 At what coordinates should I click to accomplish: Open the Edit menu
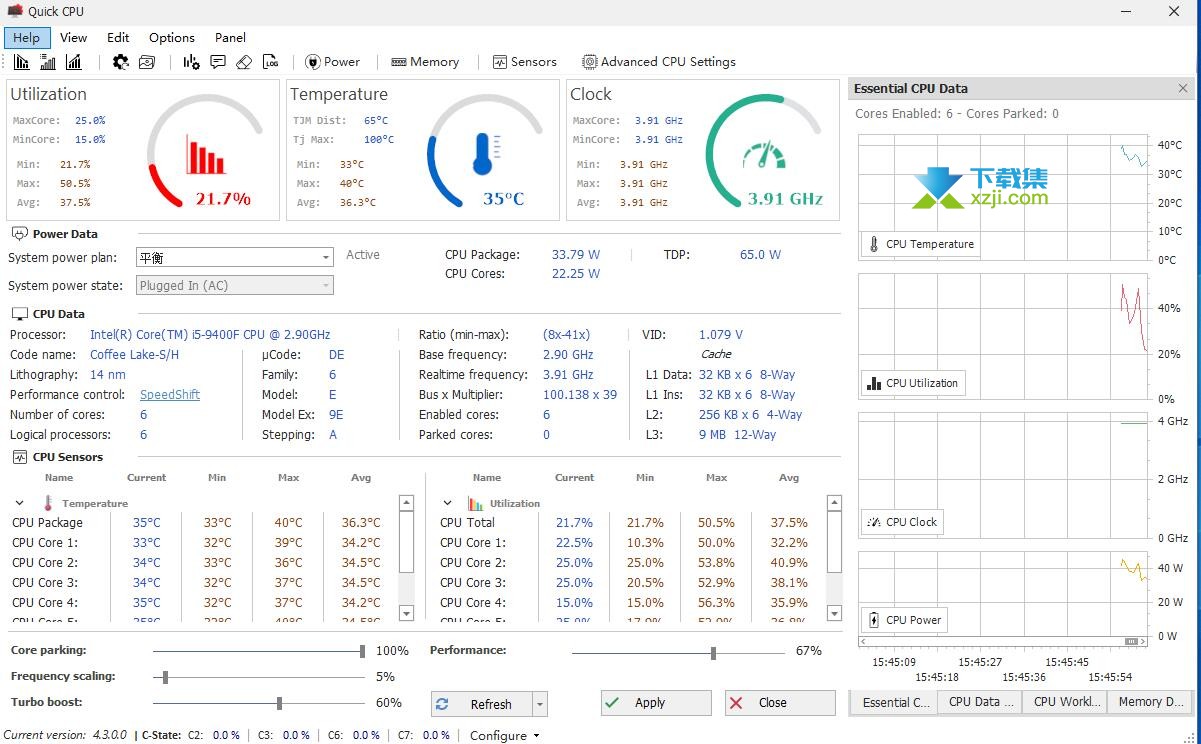pyautogui.click(x=118, y=38)
